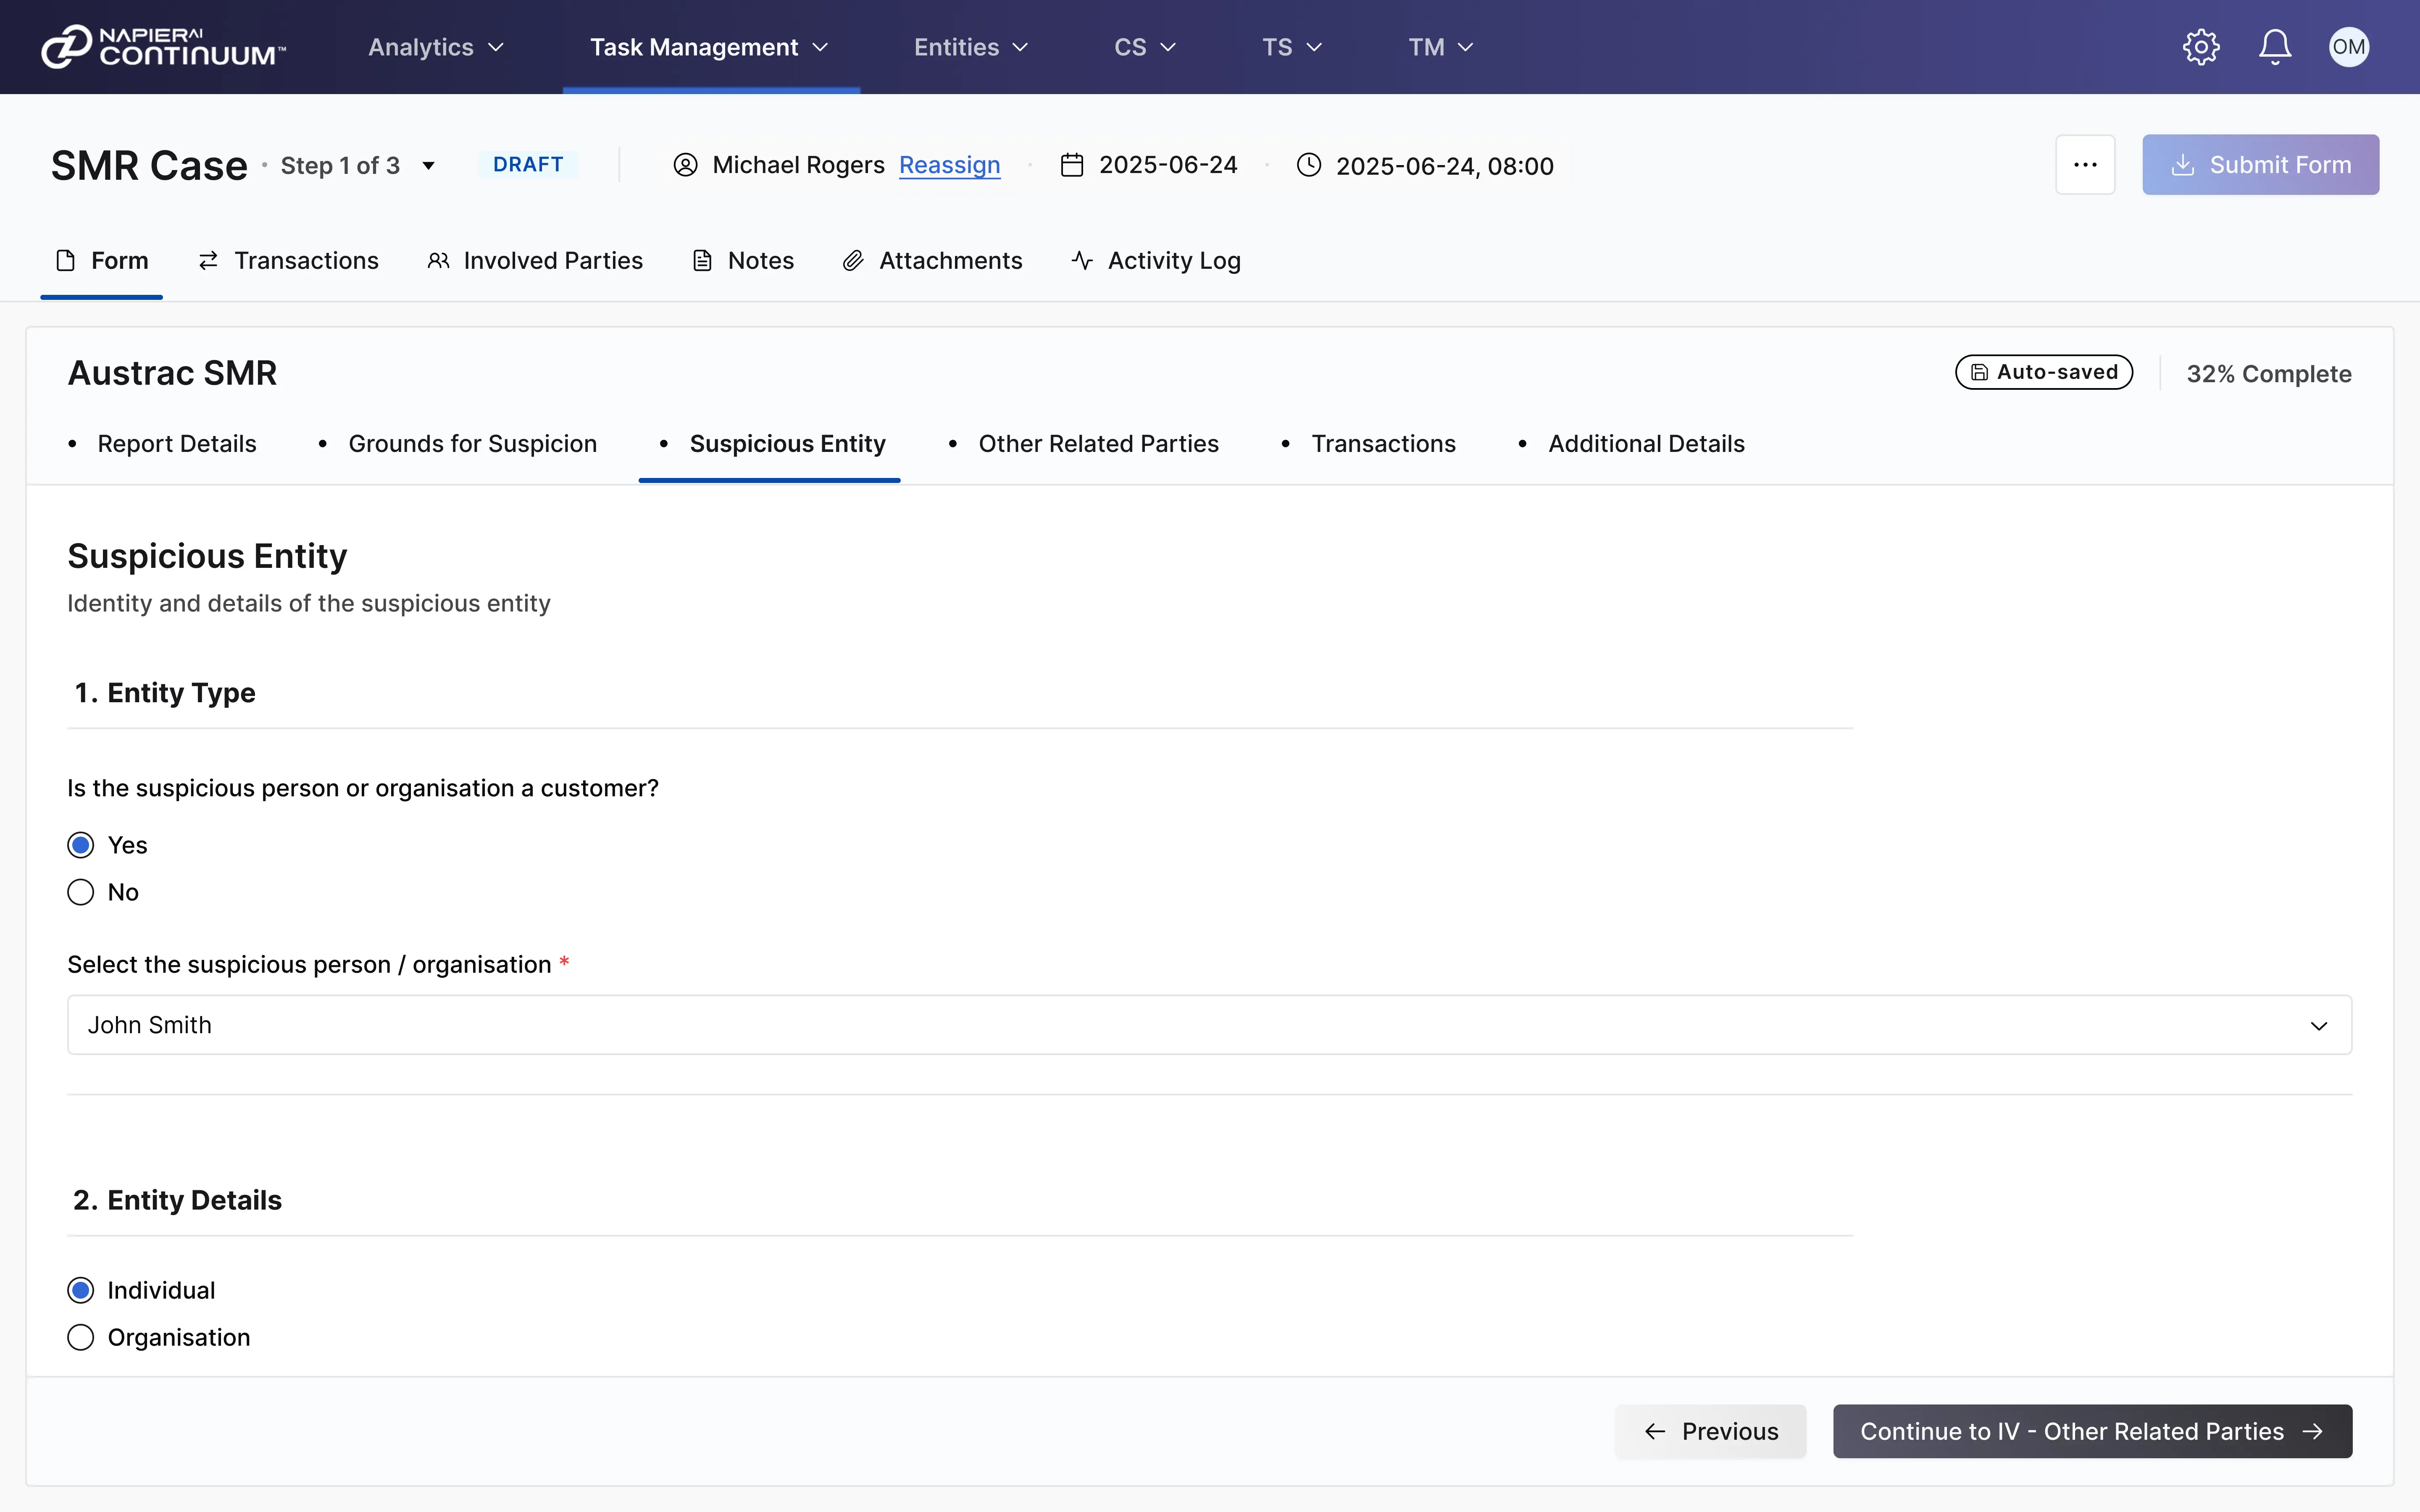Click the Napier Continuum logo
The height and width of the screenshot is (1512, 2420).
tap(163, 47)
